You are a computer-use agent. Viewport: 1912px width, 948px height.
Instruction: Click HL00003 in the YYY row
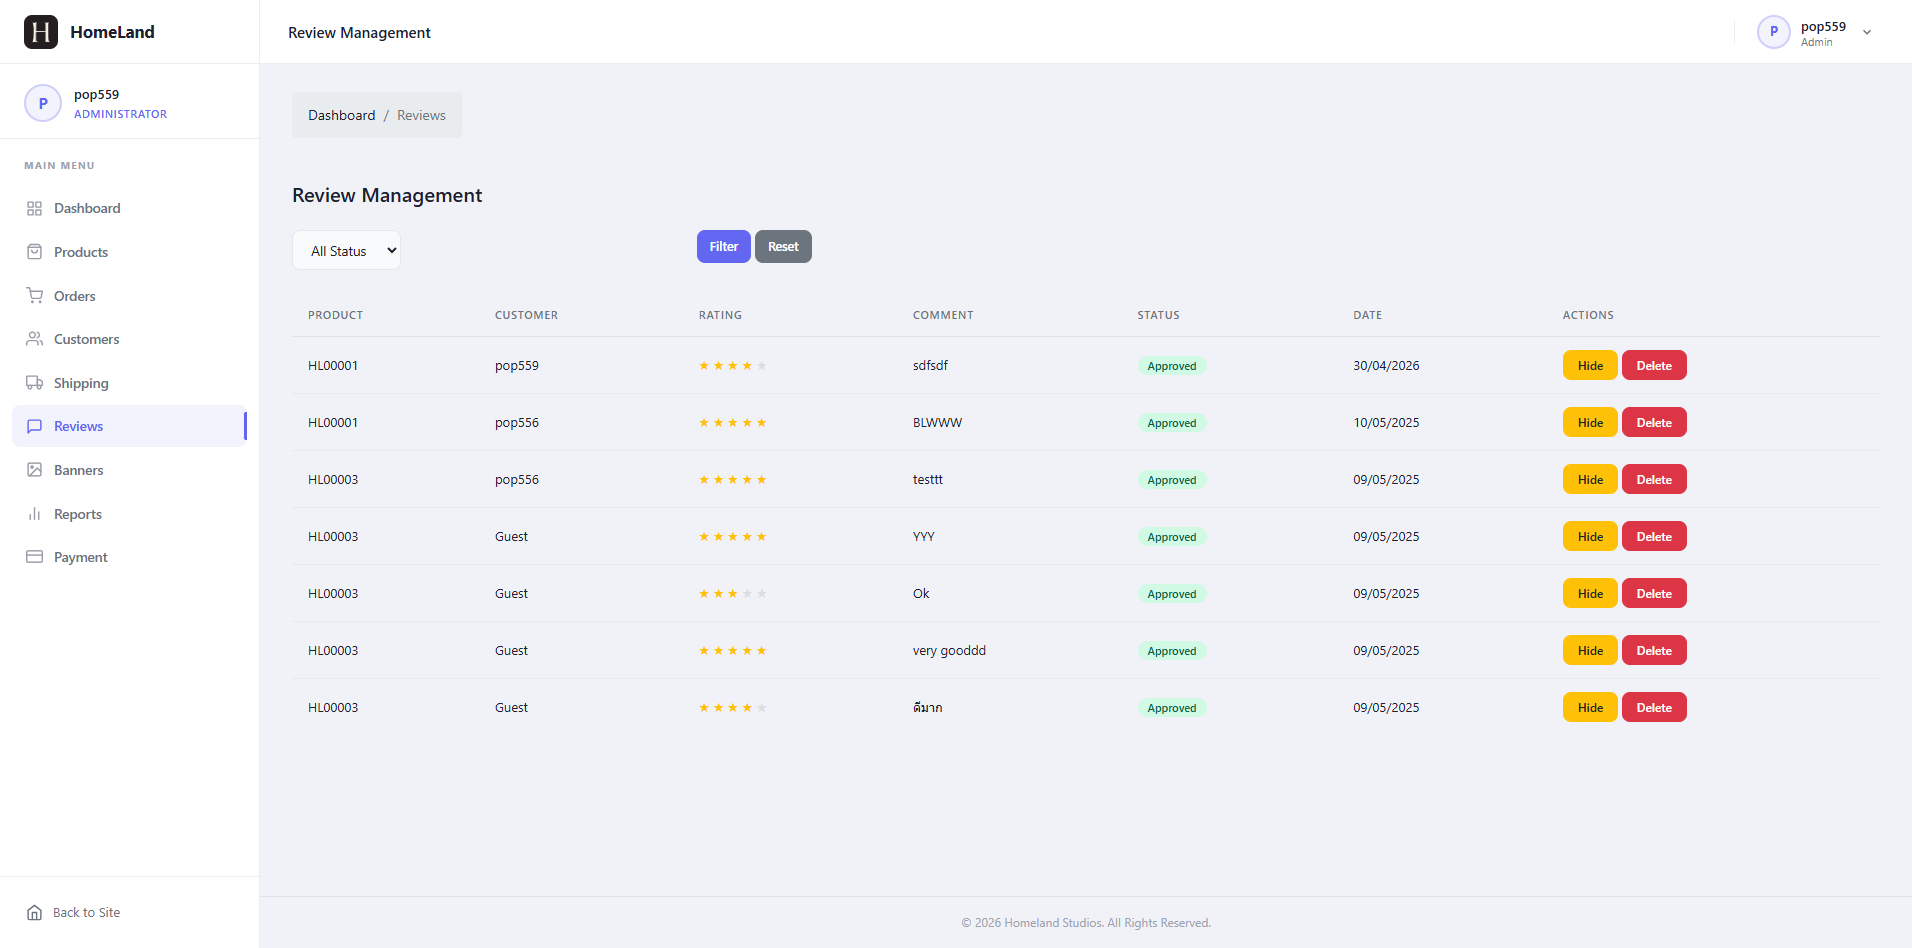click(333, 536)
